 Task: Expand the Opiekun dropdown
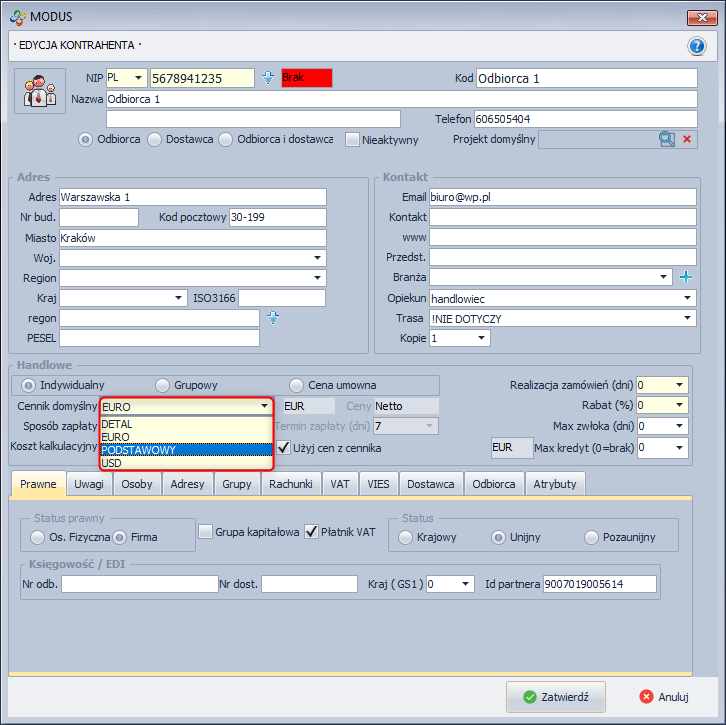click(687, 298)
